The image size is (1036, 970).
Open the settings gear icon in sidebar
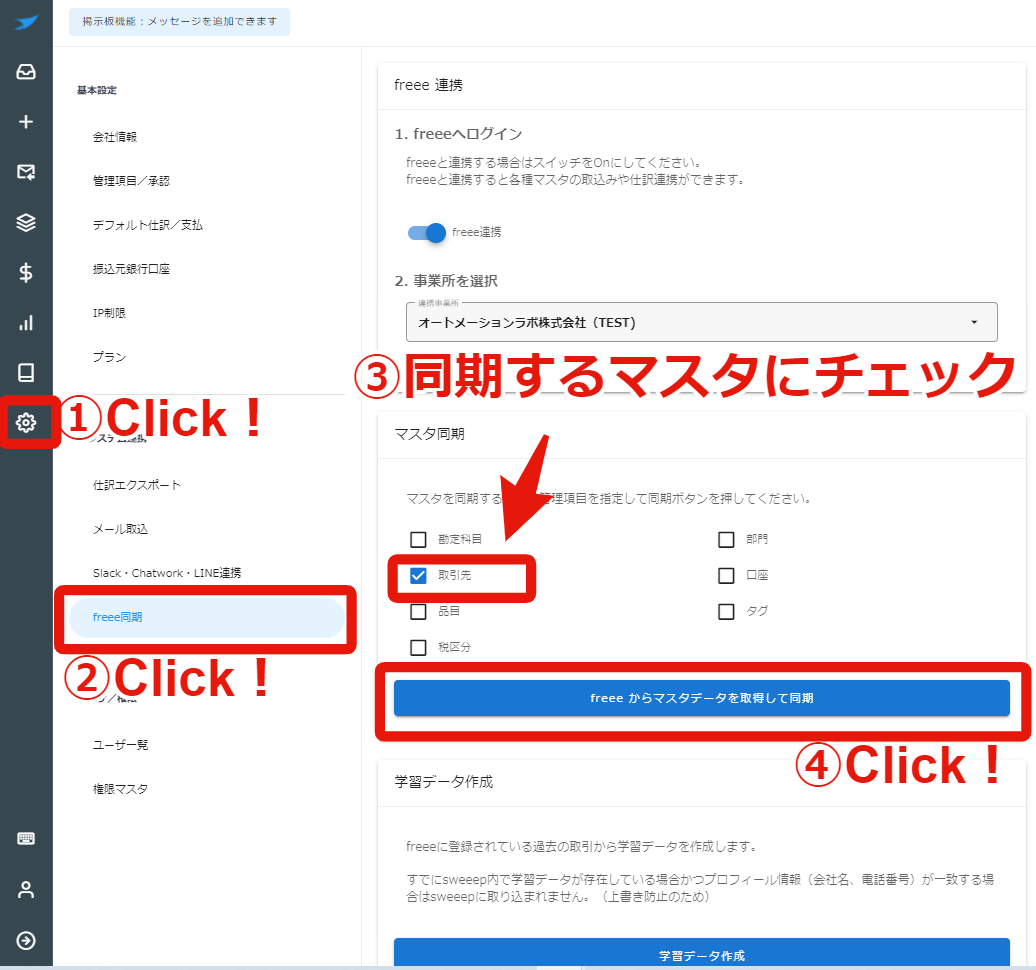click(26, 422)
